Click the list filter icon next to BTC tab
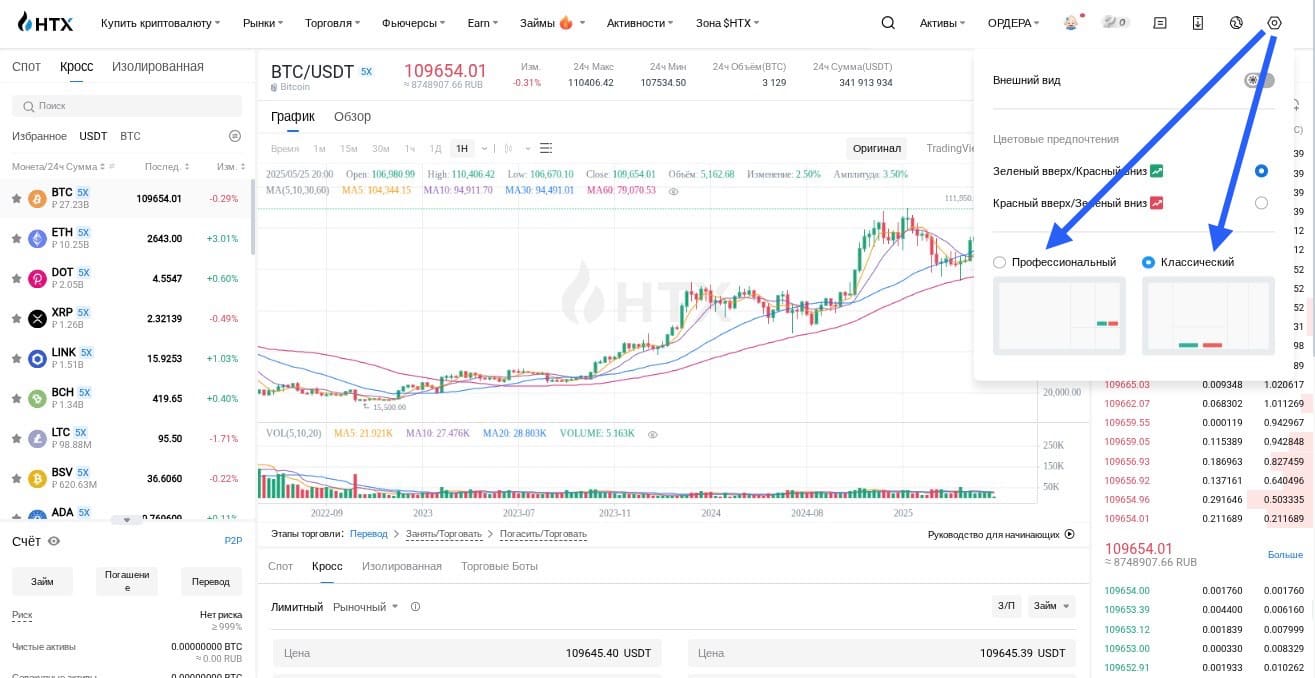The image size is (1315, 678). (x=234, y=136)
